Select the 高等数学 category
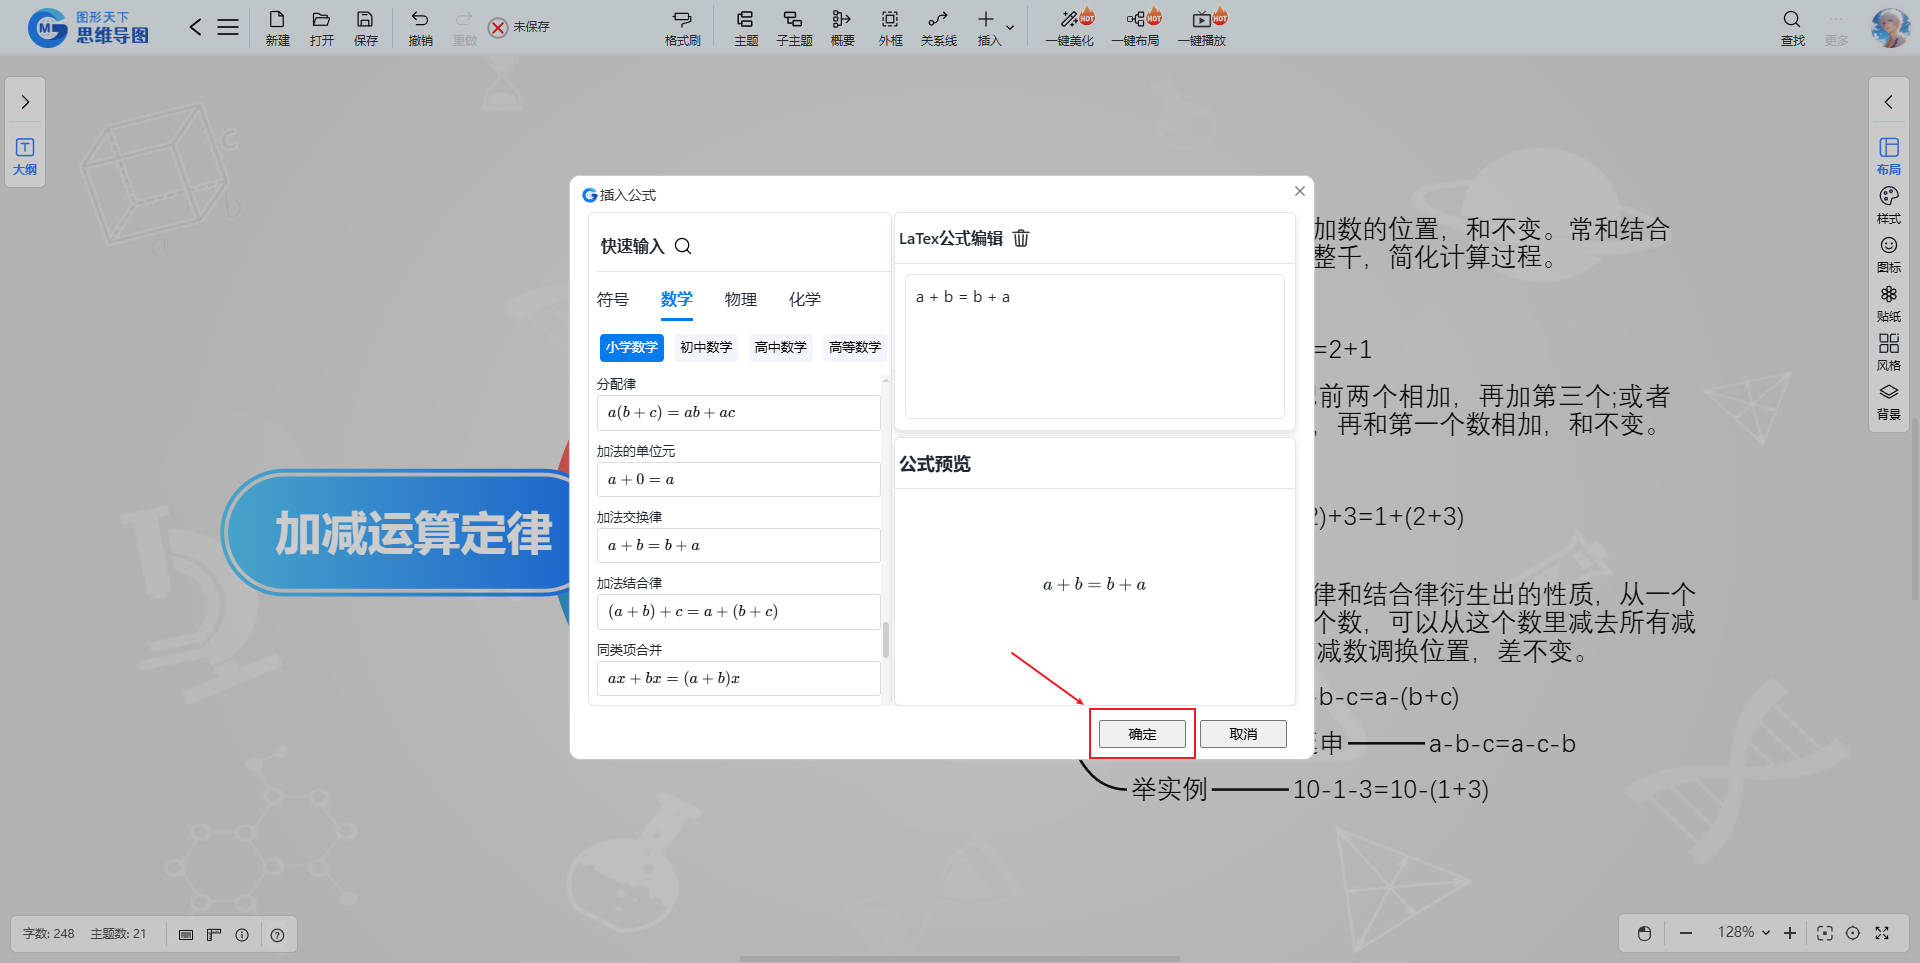The image size is (1920, 963). click(x=854, y=347)
